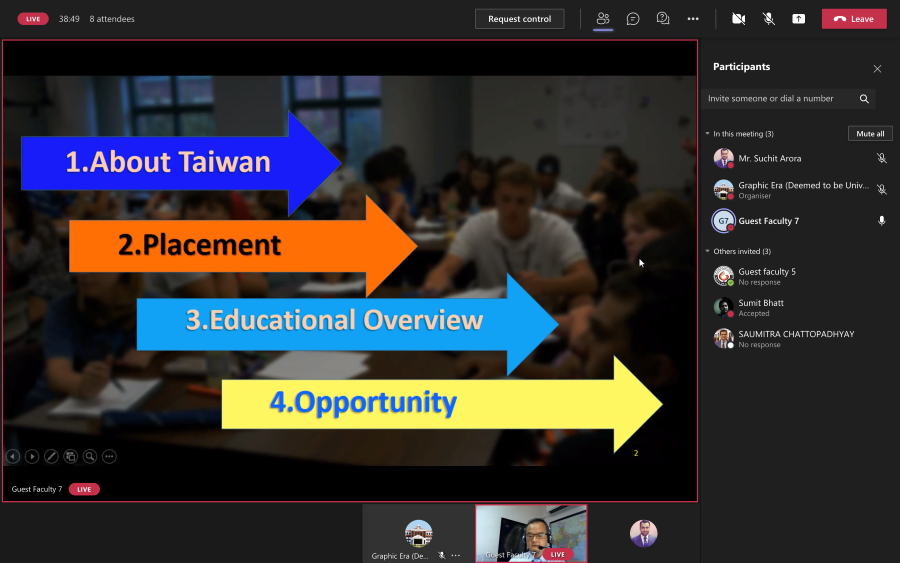Screen dimensions: 900x563
Task: Click the G7 avatar in participant list
Action: (723, 221)
